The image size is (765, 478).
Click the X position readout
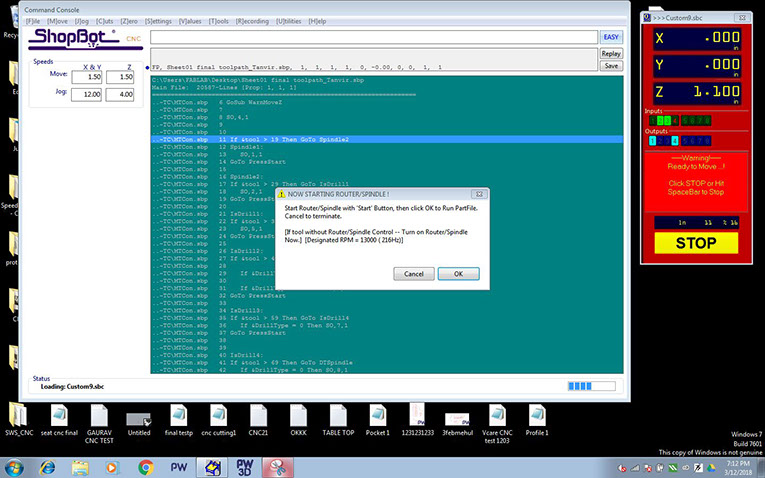pos(697,38)
